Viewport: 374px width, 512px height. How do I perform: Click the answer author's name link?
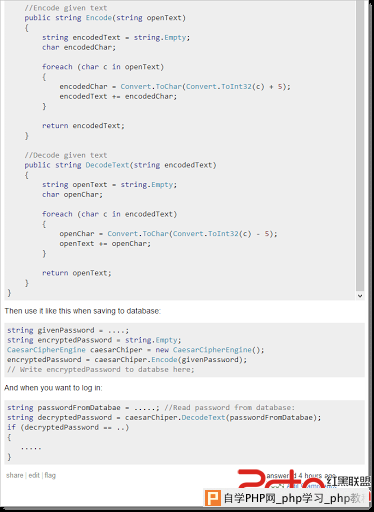(312, 486)
